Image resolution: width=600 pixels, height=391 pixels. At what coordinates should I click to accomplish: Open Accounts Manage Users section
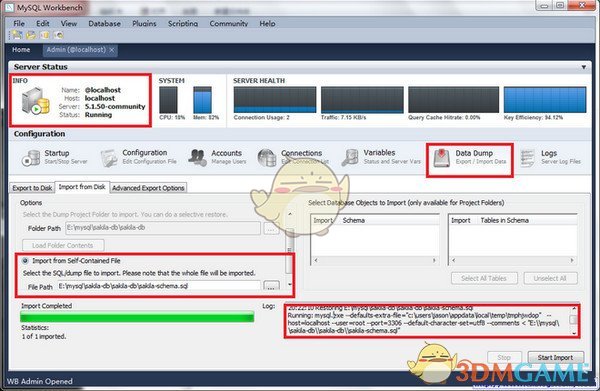tap(217, 157)
